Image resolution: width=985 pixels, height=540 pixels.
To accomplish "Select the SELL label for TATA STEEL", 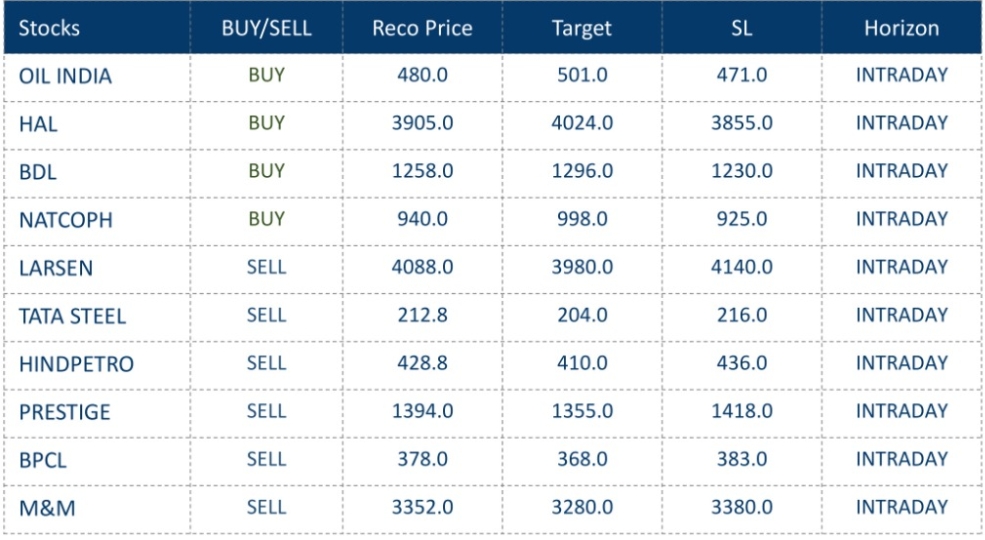I will tap(266, 315).
